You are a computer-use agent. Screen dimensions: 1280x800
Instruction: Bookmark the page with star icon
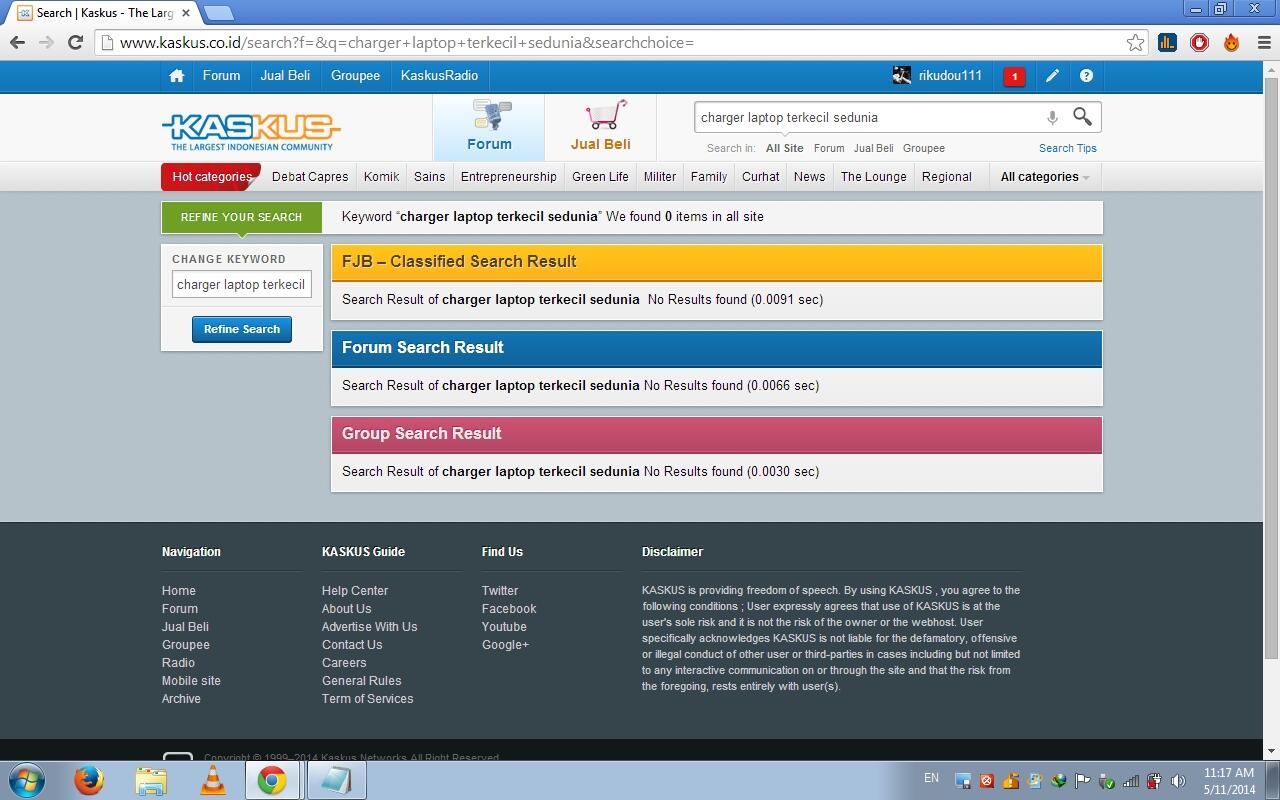1135,42
